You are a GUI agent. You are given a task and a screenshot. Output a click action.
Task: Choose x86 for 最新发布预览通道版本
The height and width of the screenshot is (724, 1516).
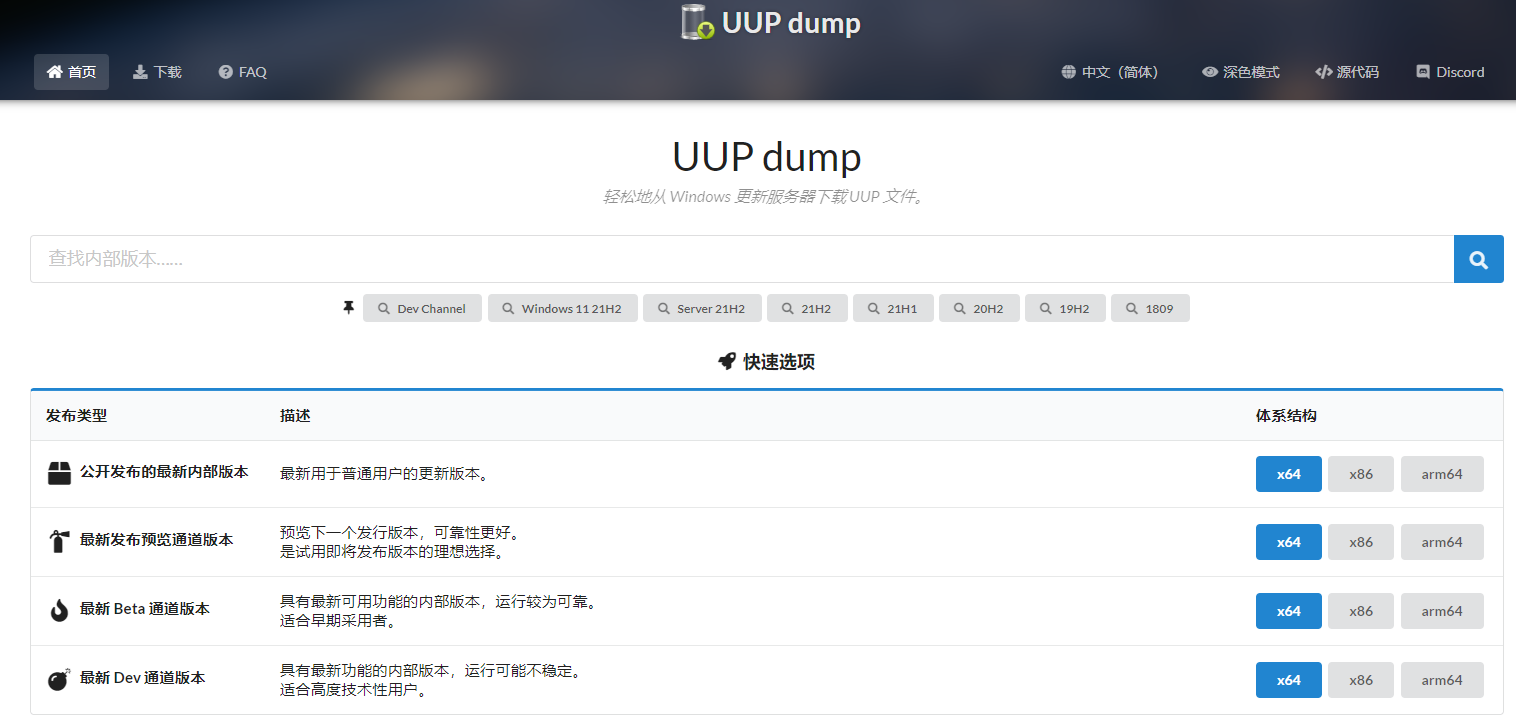click(x=1361, y=542)
